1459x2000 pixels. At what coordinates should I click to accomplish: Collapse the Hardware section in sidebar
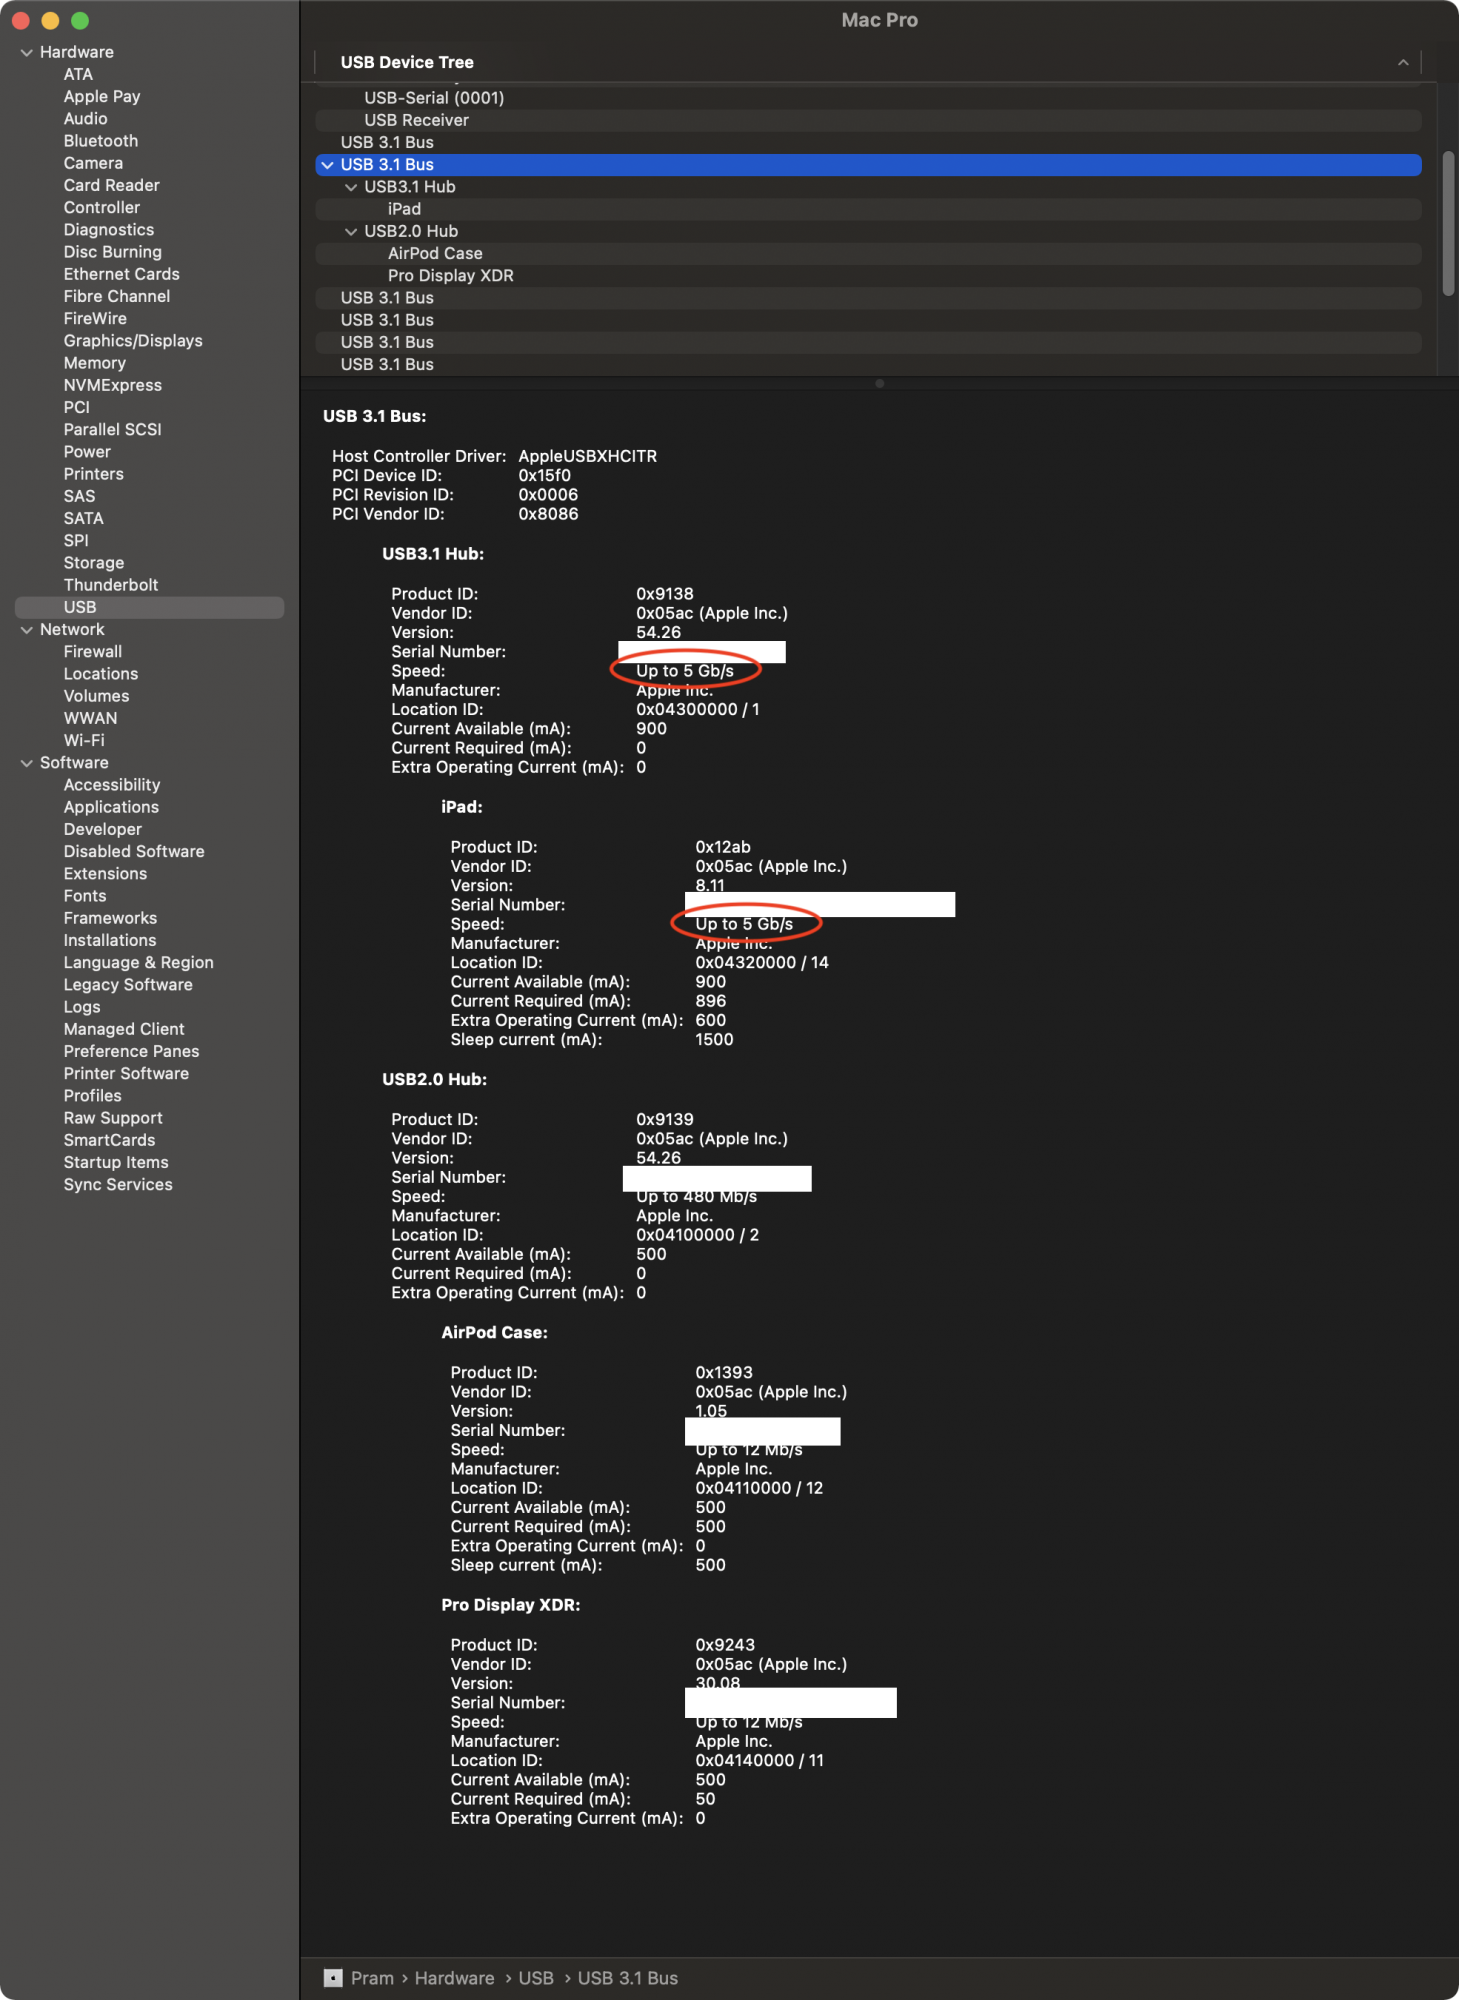(x=27, y=52)
